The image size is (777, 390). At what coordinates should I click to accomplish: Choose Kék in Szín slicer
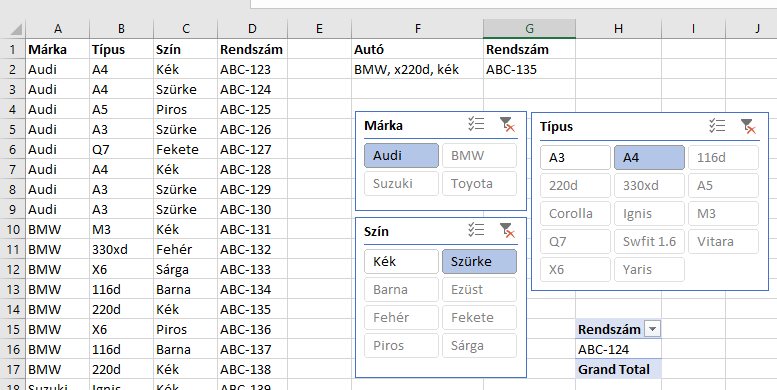[401, 262]
